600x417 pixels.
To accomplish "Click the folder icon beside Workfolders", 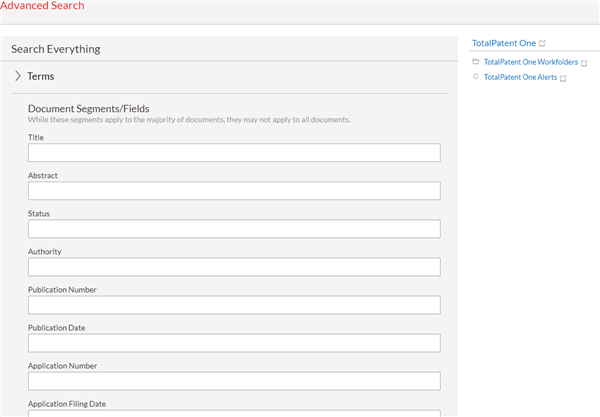I will 476,61.
